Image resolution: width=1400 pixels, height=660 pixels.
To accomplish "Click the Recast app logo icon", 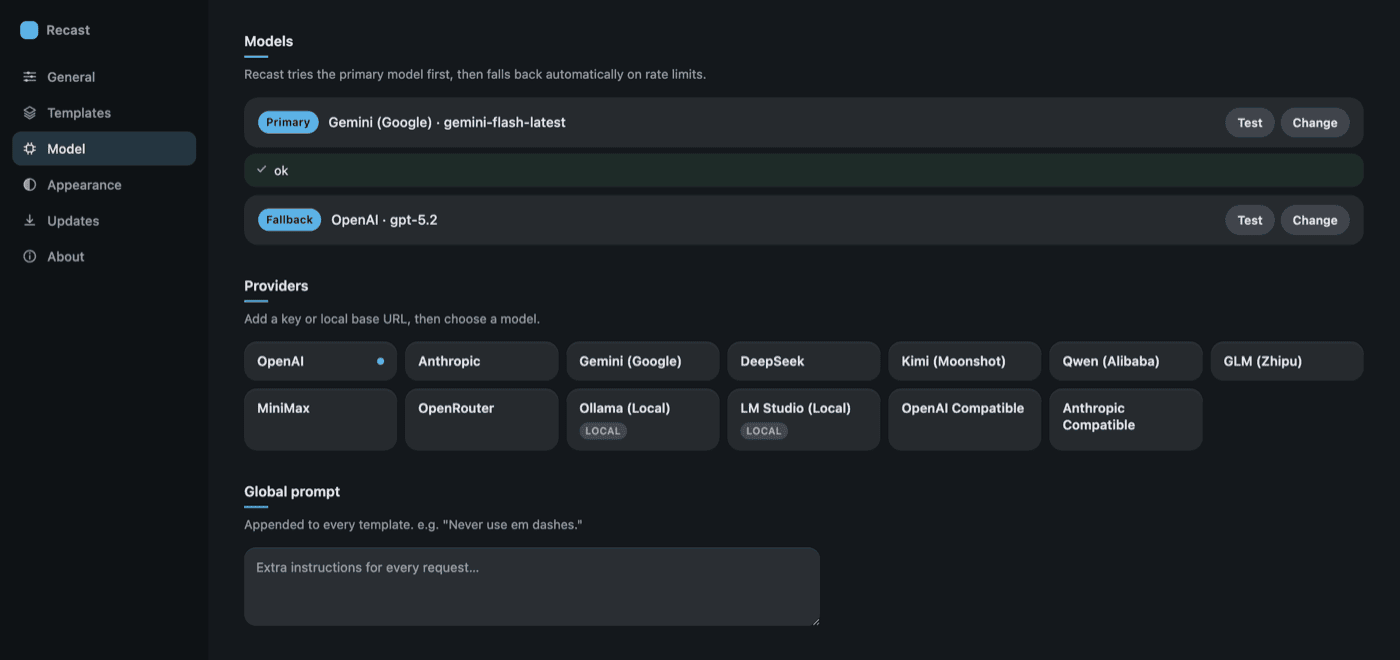I will (x=29, y=30).
